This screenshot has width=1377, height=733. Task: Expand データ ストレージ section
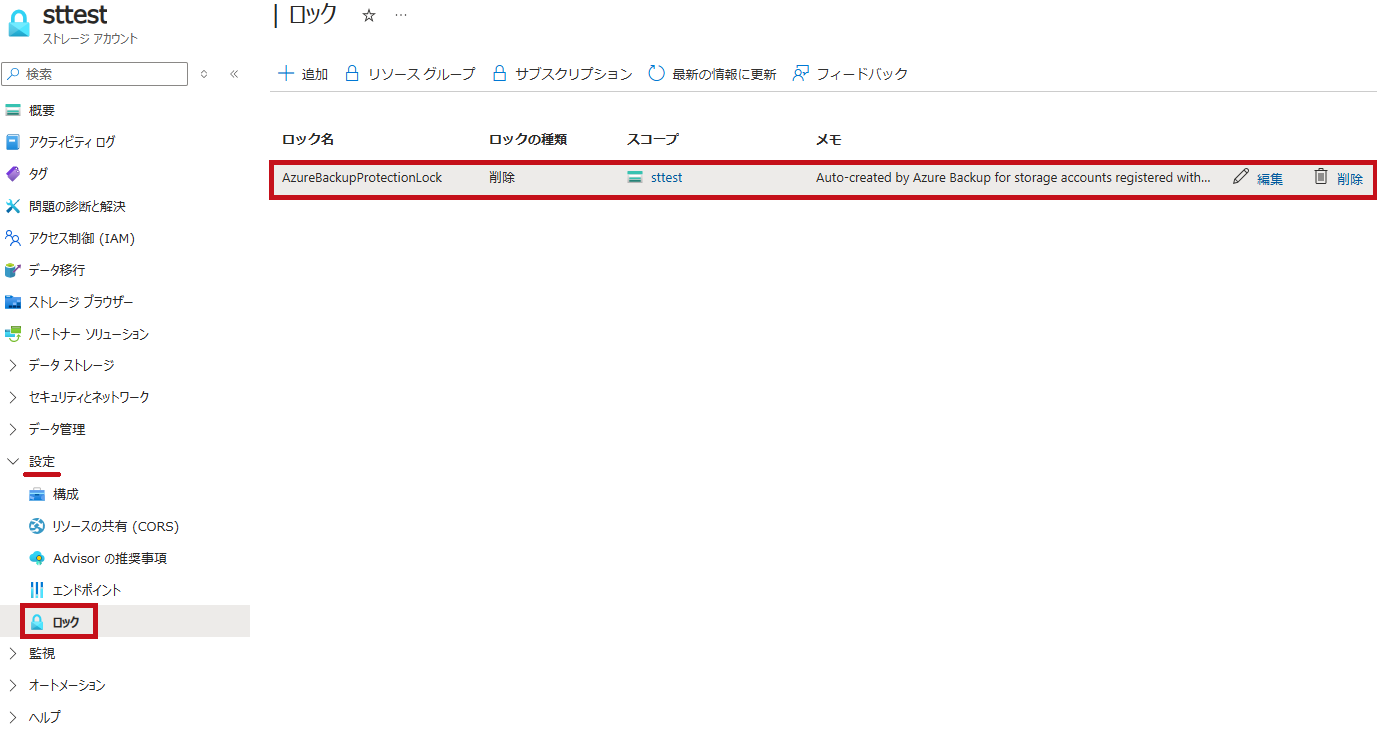pos(71,365)
